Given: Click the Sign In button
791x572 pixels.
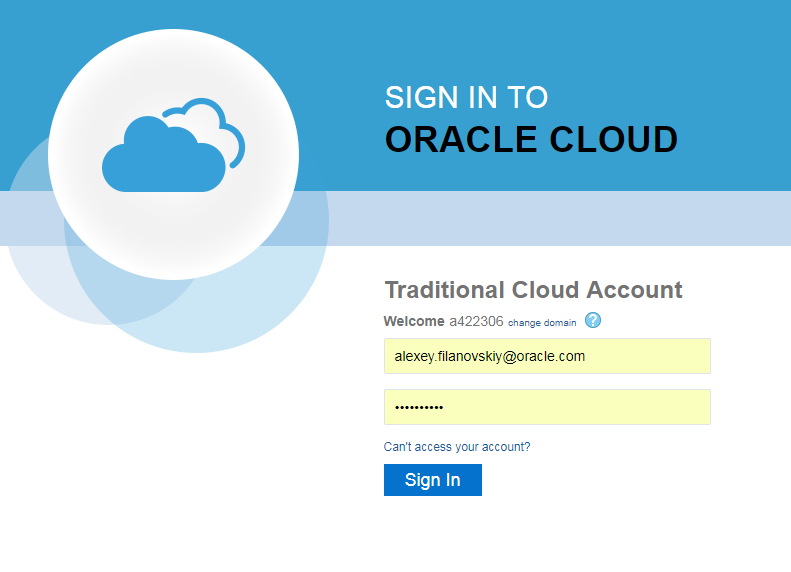Looking at the screenshot, I should [x=433, y=480].
